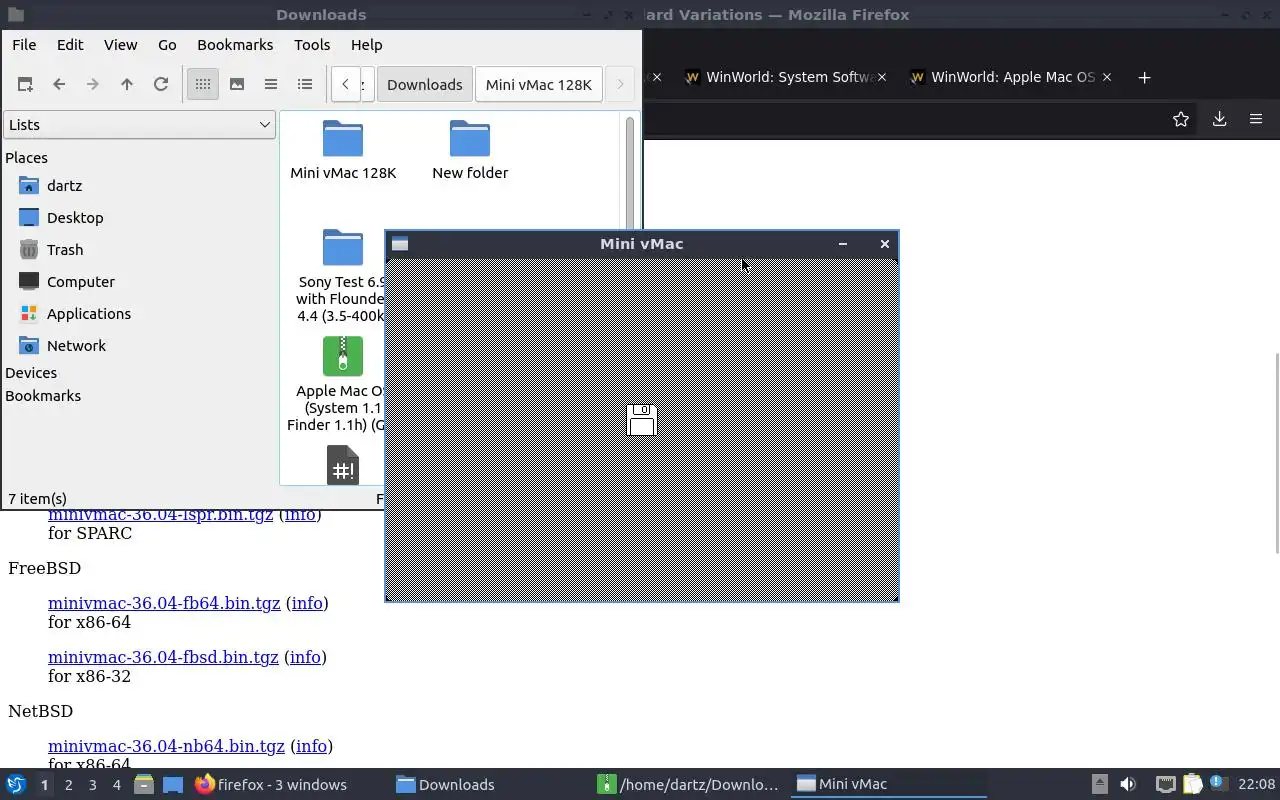Select the Apple Mac OS zip archive icon
This screenshot has width=1280, height=800.
click(343, 356)
